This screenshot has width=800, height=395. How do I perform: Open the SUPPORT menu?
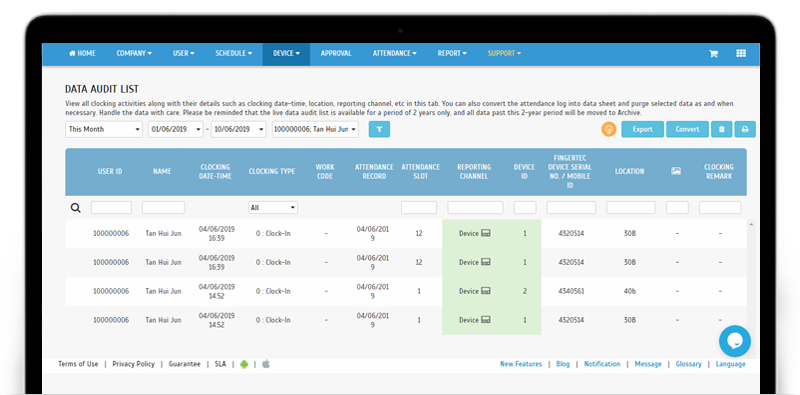504,54
